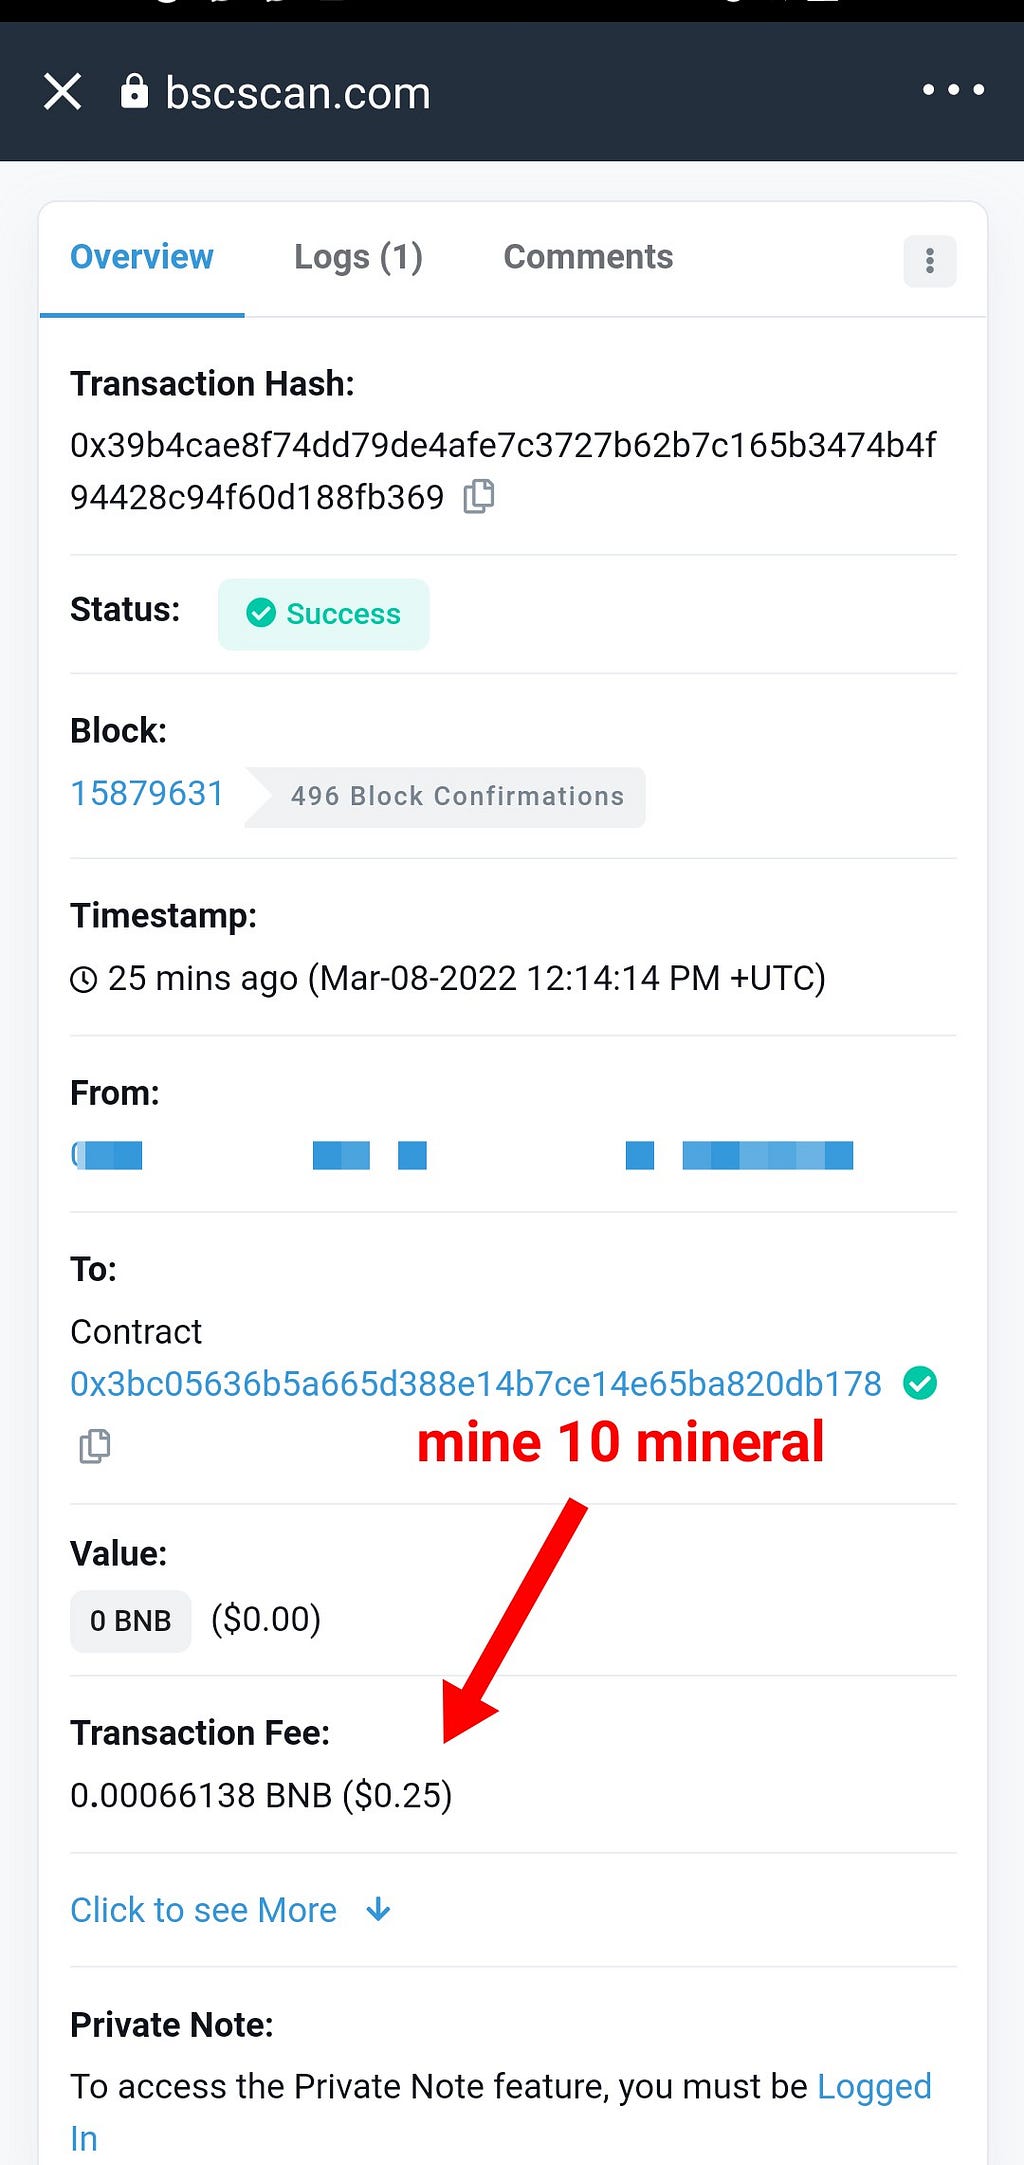Expand details via Click to see More
The height and width of the screenshot is (2165, 1024).
pos(203,1910)
